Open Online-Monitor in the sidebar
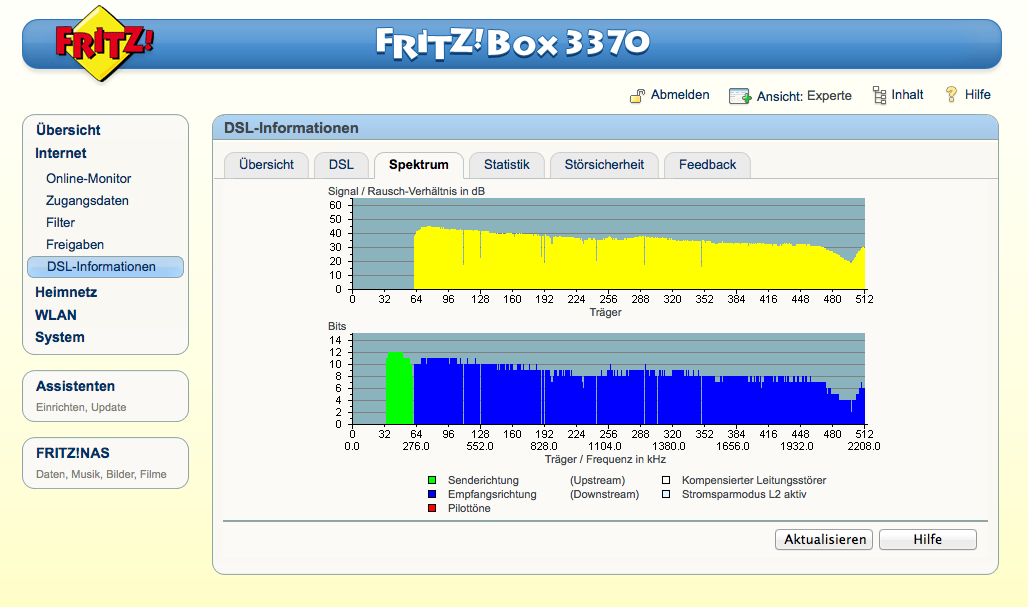This screenshot has height=607, width=1028. click(x=89, y=178)
